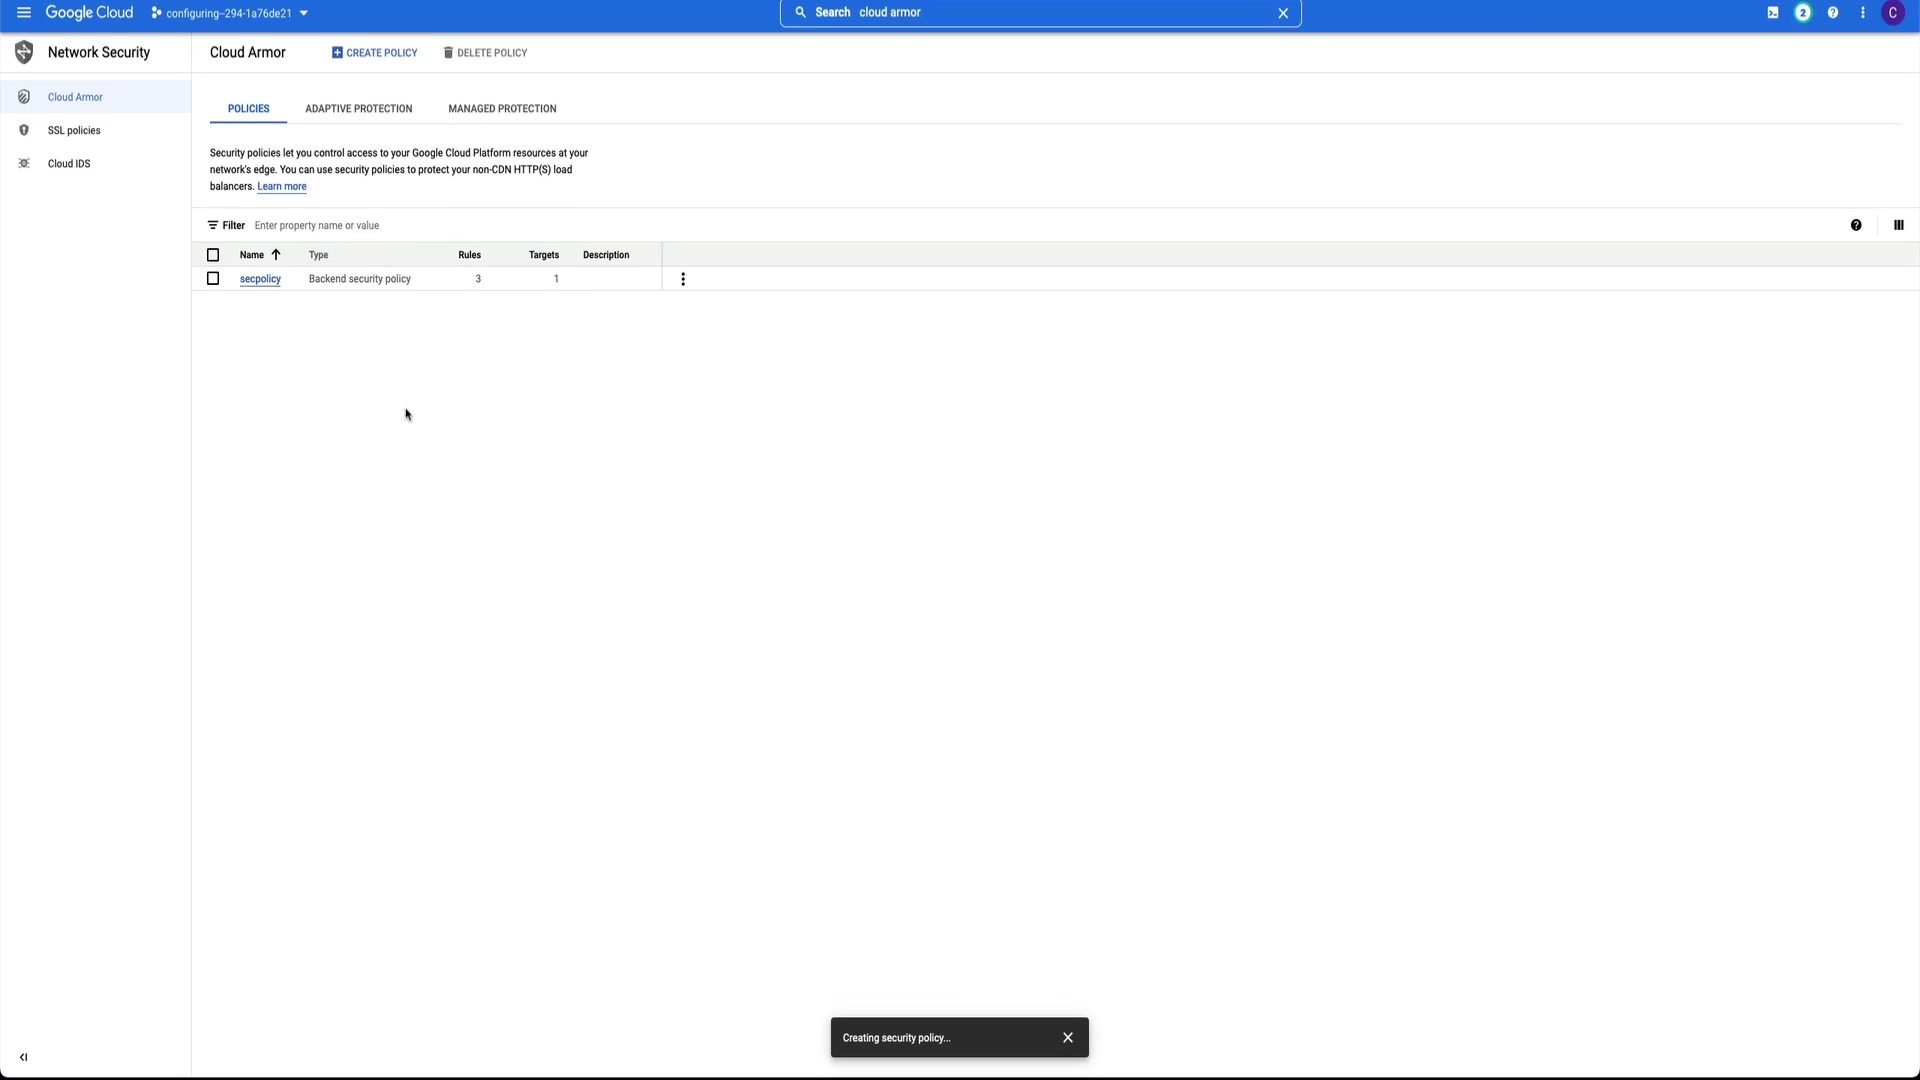Open the help icon in top bar
Viewport: 1920px width, 1080px height.
point(1832,13)
